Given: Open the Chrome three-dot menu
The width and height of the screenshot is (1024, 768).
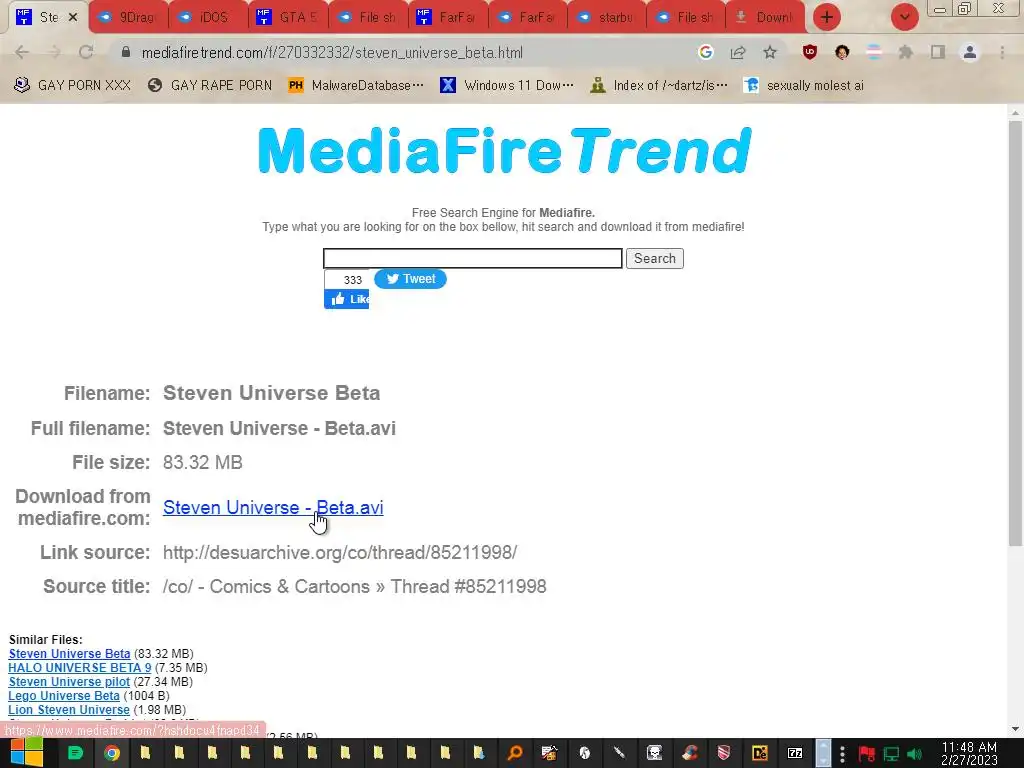Looking at the screenshot, I should (x=1002, y=52).
